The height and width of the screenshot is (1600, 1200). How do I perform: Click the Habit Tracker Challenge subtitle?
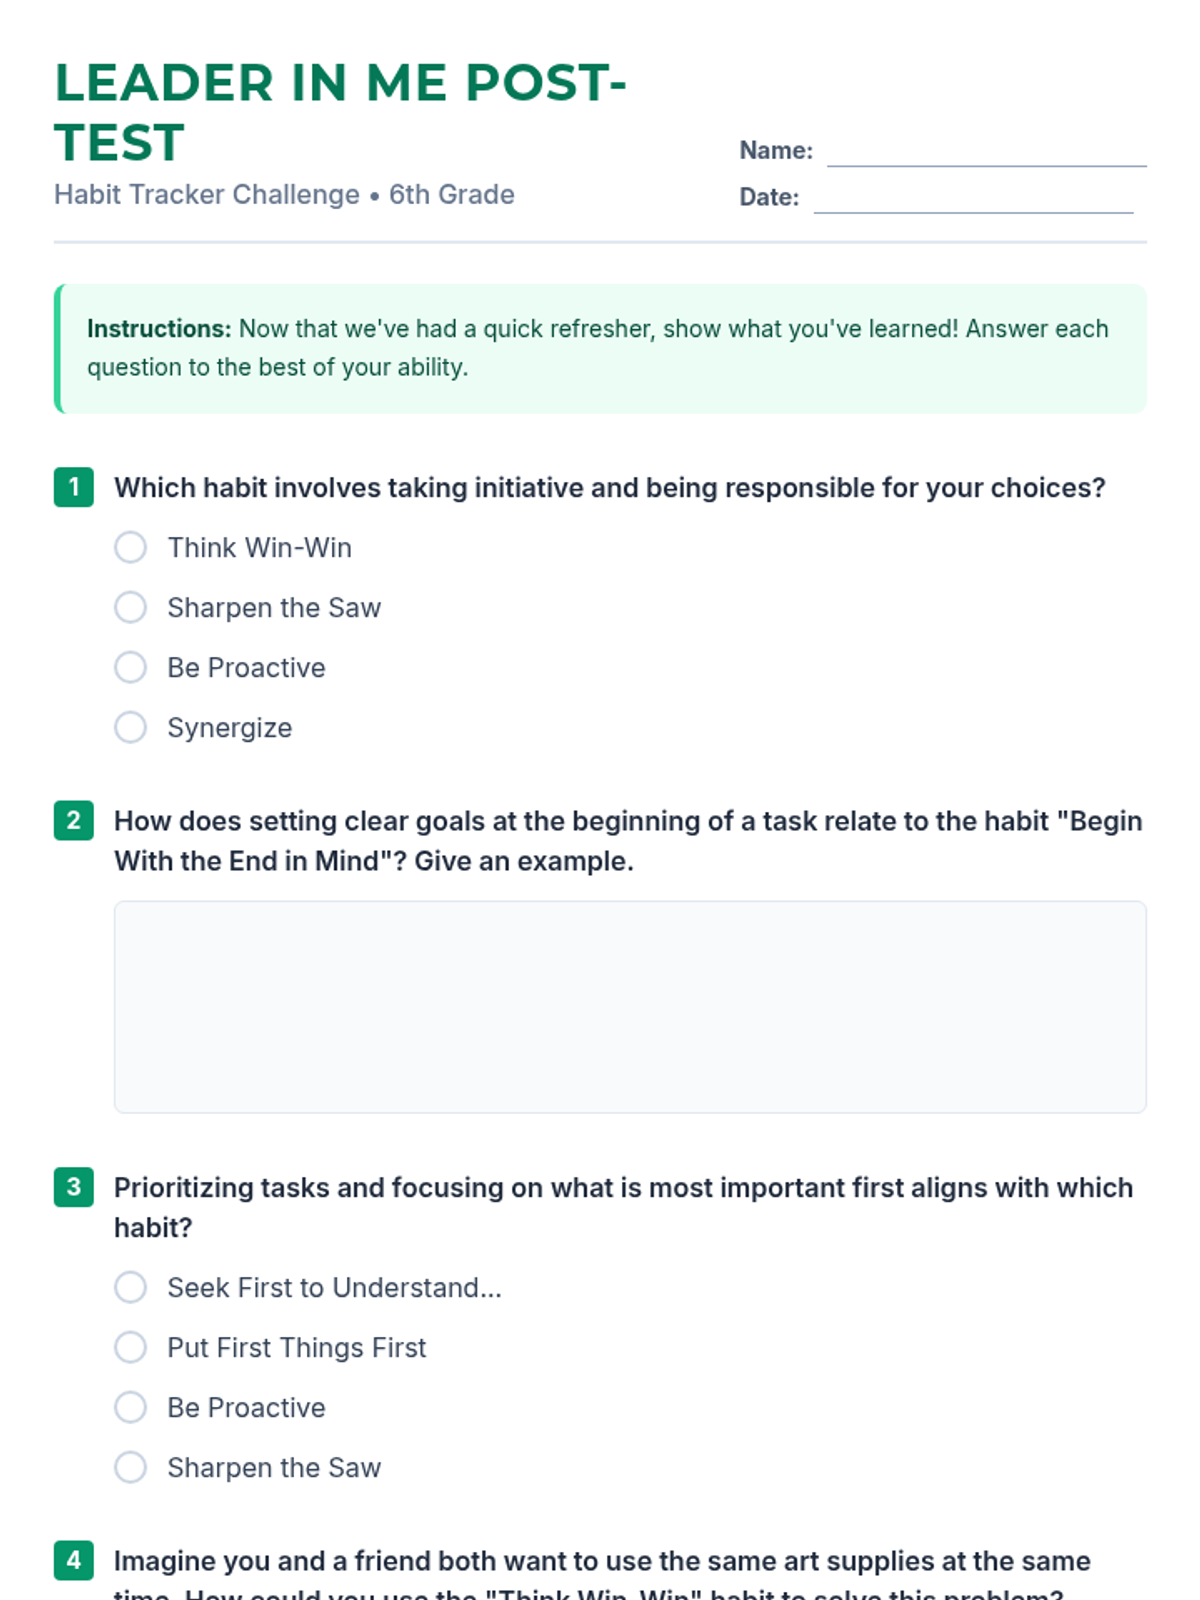284,194
